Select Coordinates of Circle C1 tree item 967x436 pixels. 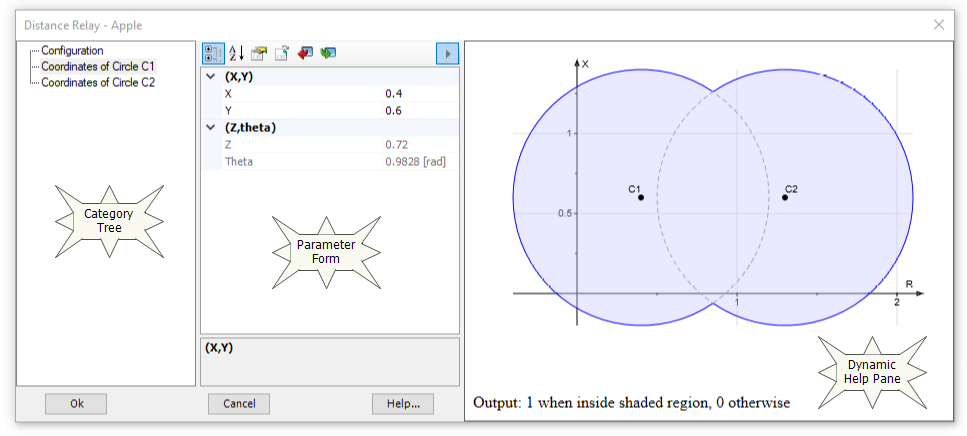(x=98, y=66)
